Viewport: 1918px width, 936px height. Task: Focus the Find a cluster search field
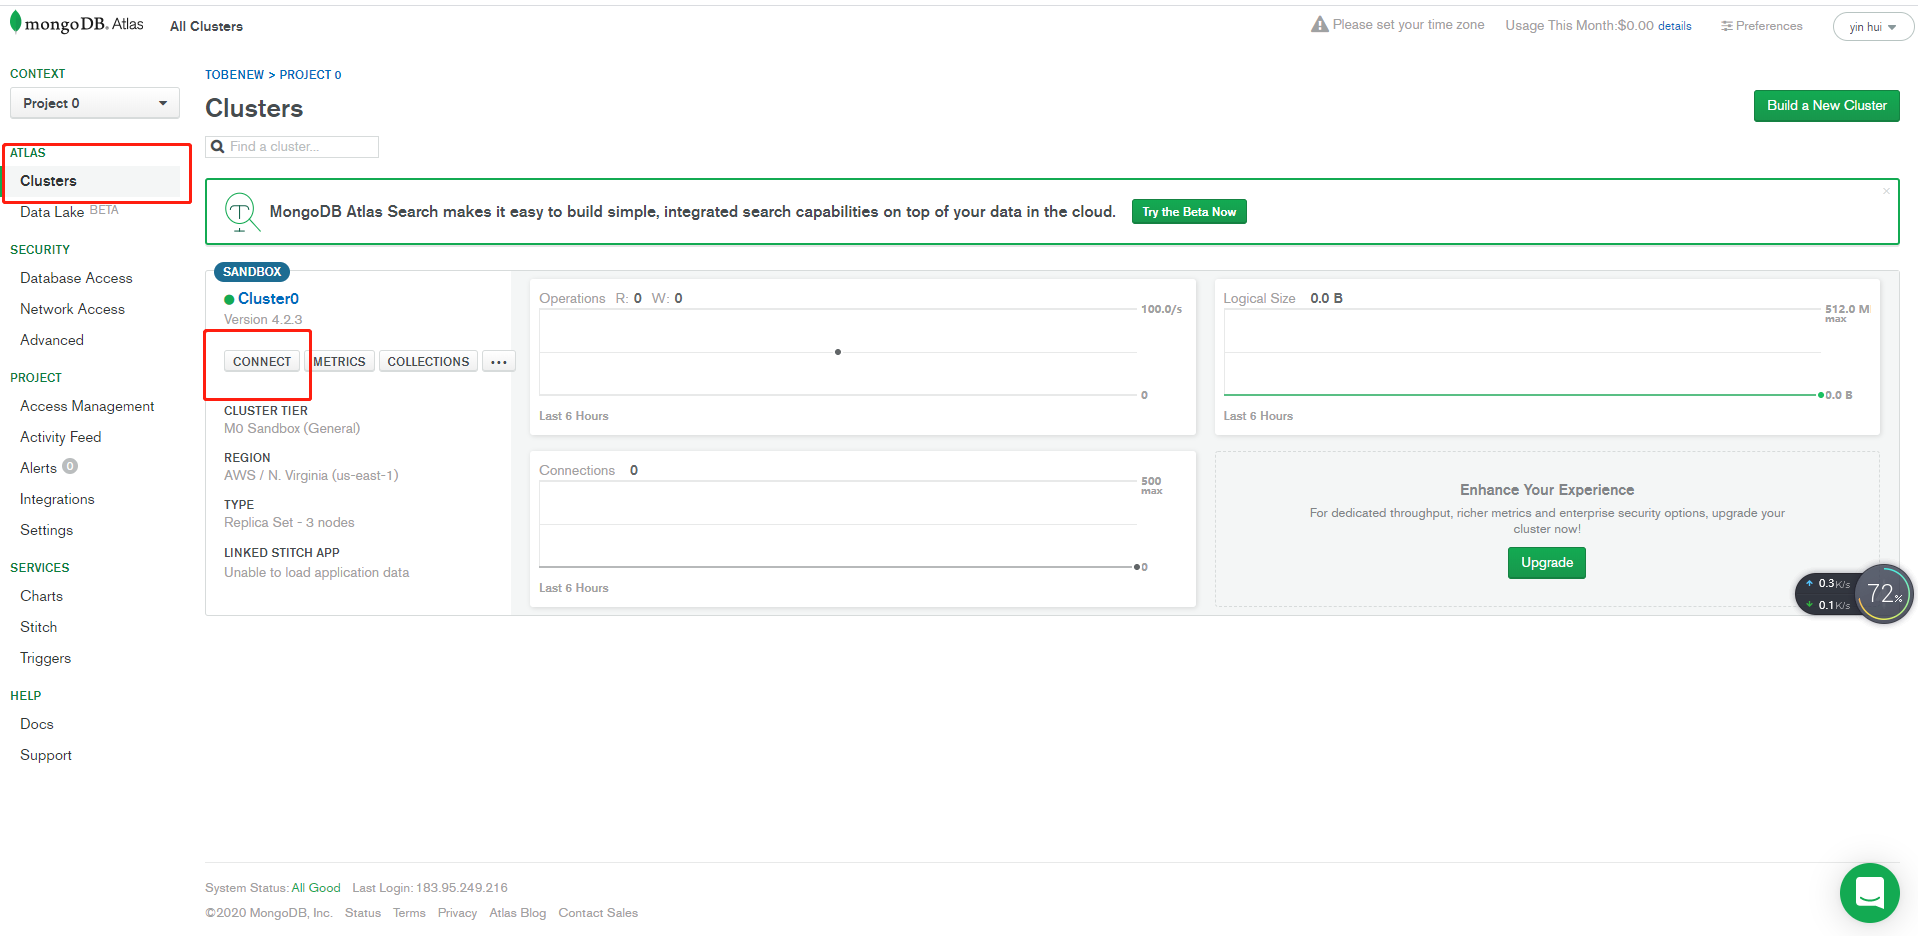[x=292, y=147]
